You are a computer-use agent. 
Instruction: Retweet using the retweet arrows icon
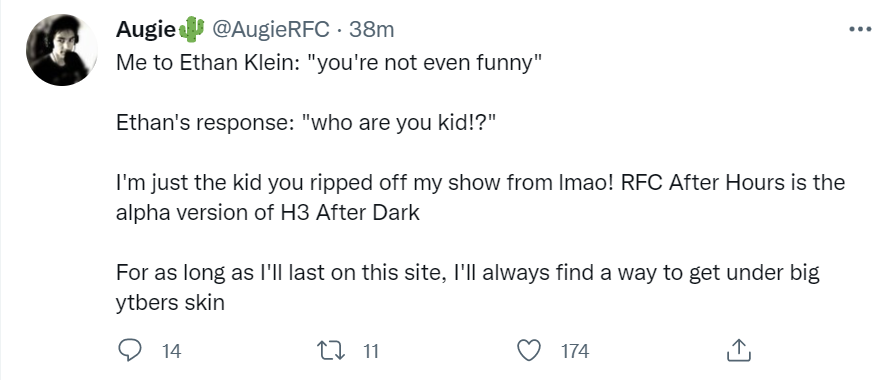coord(334,351)
